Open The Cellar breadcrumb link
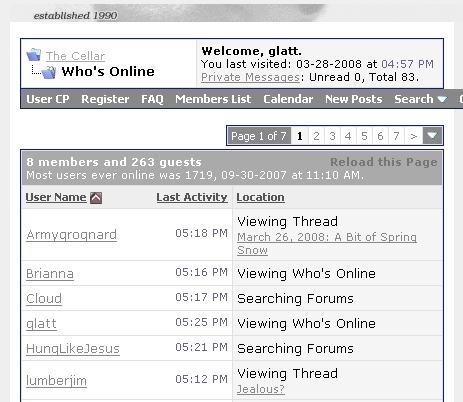 coord(75,56)
